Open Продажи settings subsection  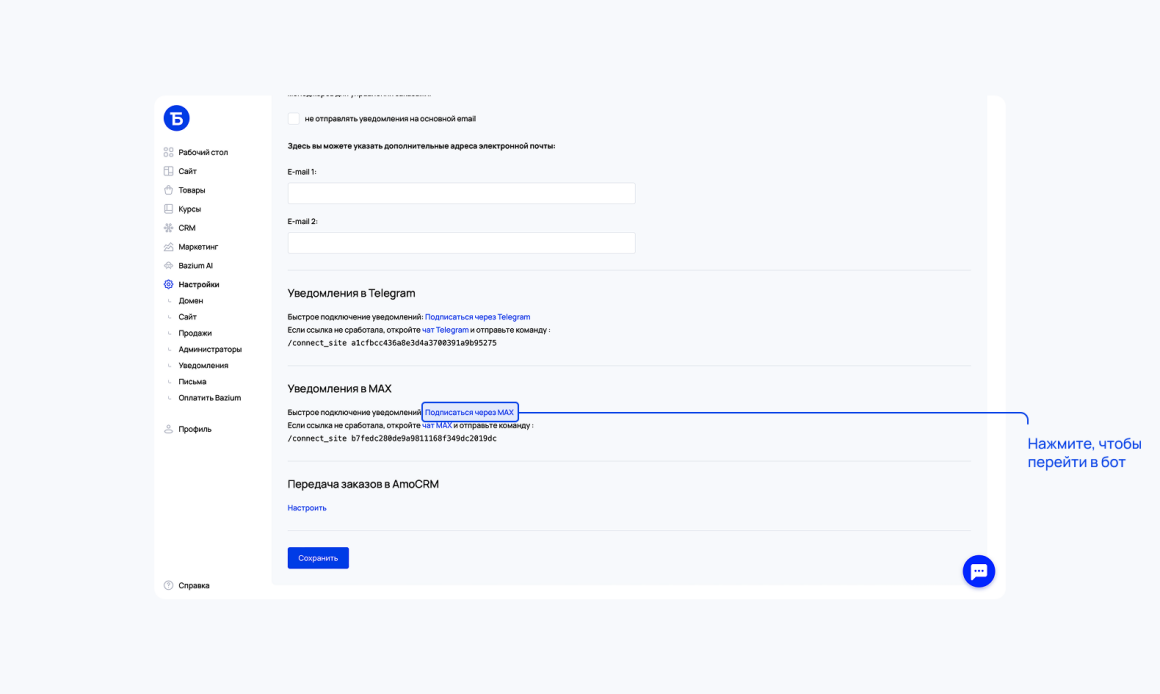(195, 333)
